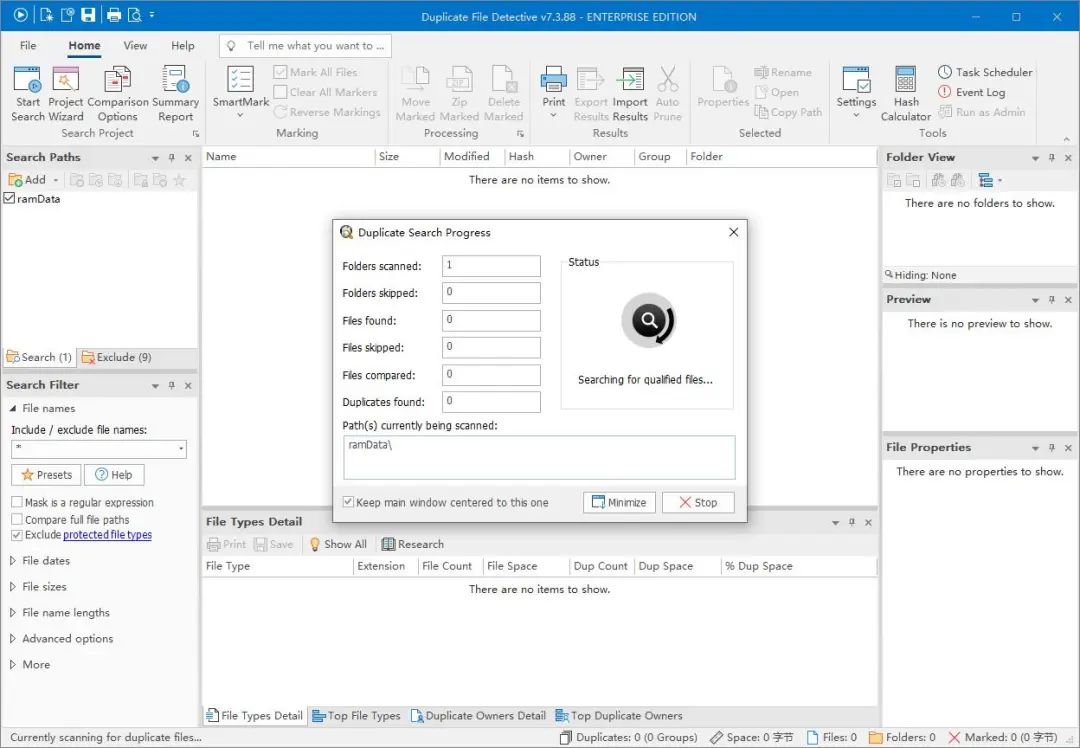
Task: Expand the File sizes filter section
Action: [x=12, y=587]
